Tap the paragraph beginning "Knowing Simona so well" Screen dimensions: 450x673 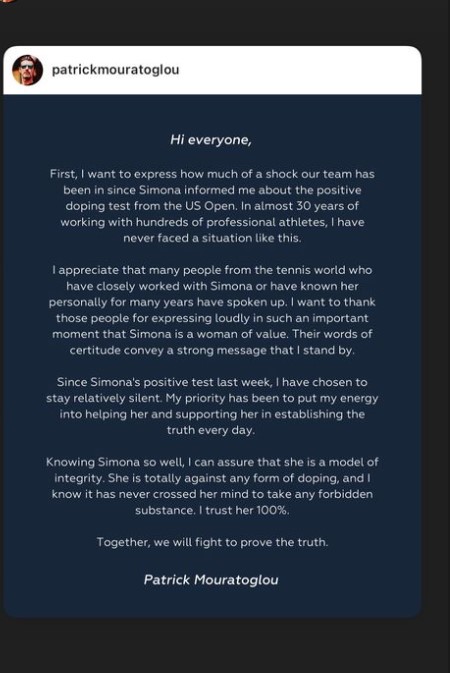(x=212, y=486)
